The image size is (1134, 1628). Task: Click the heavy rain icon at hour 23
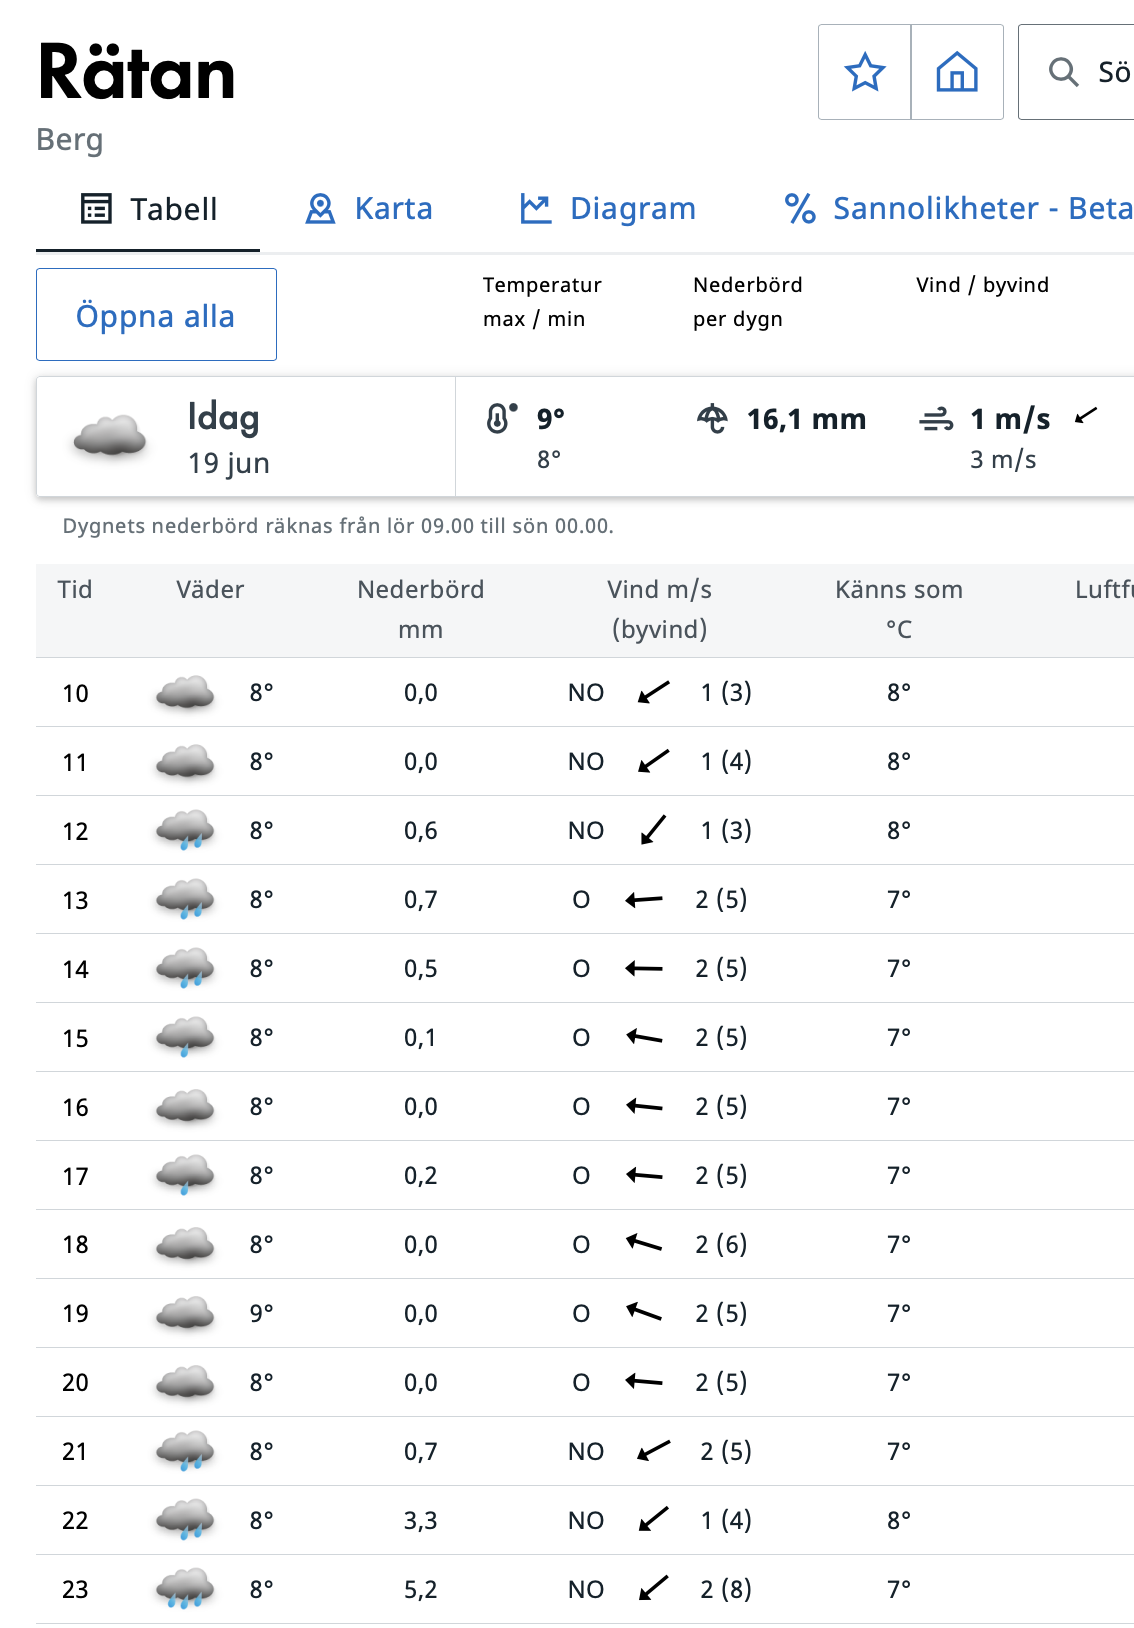(185, 1589)
